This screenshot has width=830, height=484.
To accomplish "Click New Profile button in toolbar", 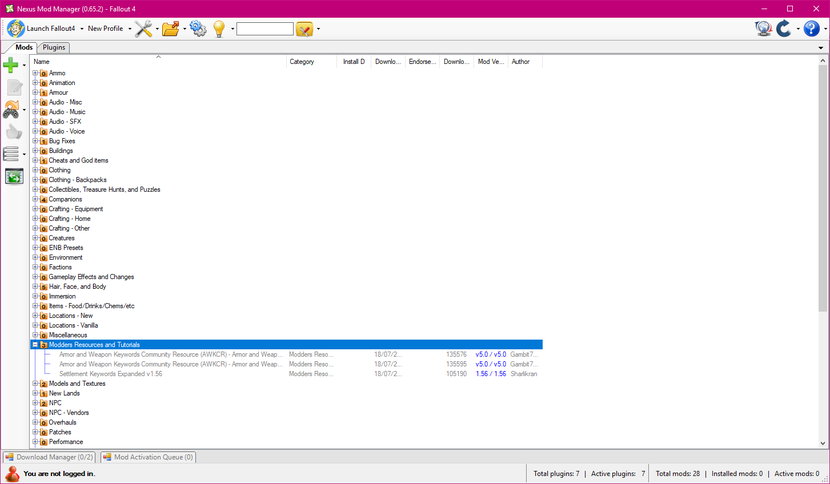I will pyautogui.click(x=105, y=29).
